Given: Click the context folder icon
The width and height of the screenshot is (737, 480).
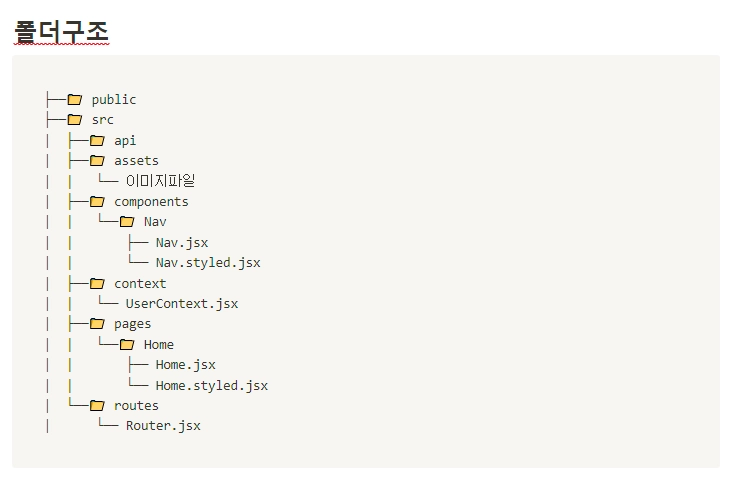Looking at the screenshot, I should (97, 283).
